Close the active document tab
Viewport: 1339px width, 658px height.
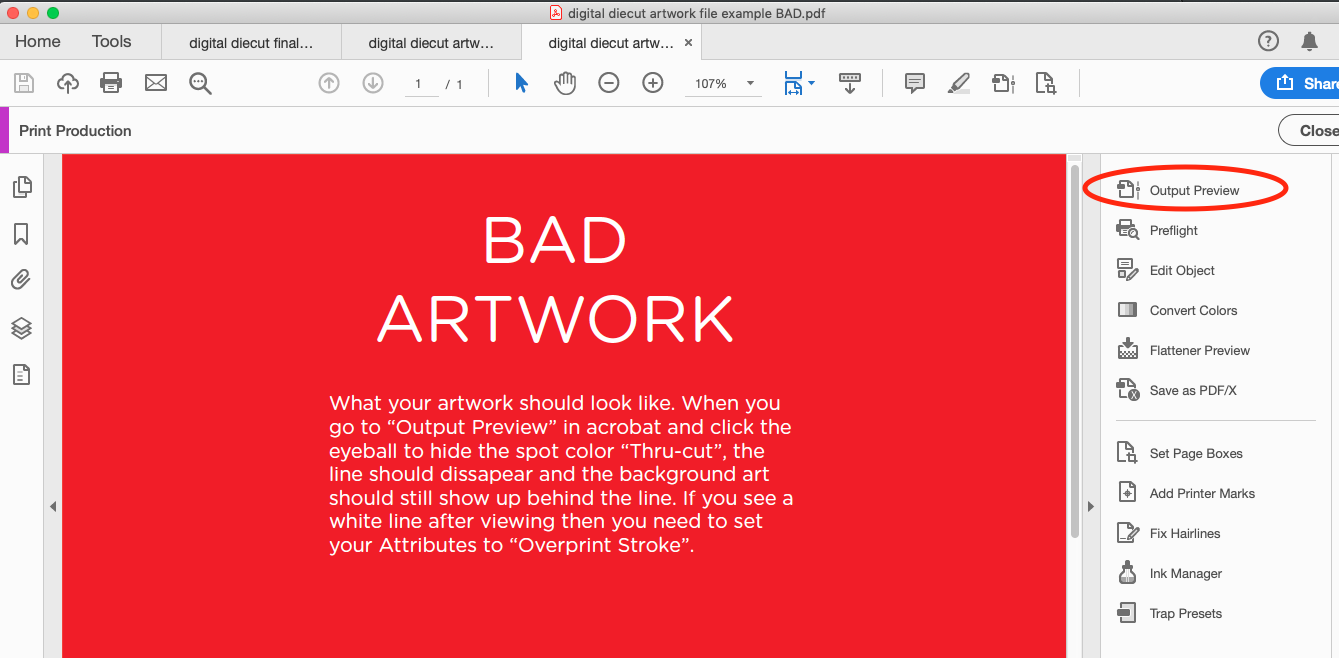click(x=688, y=43)
